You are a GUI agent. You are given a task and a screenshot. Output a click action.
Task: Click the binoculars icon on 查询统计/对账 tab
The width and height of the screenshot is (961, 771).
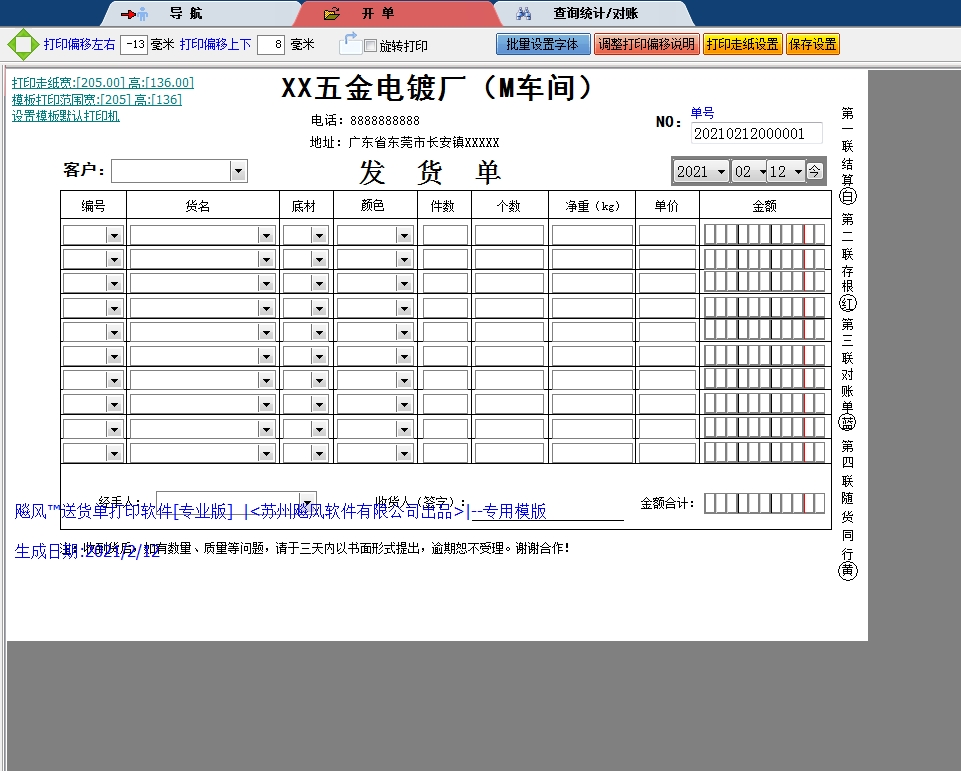[x=524, y=13]
